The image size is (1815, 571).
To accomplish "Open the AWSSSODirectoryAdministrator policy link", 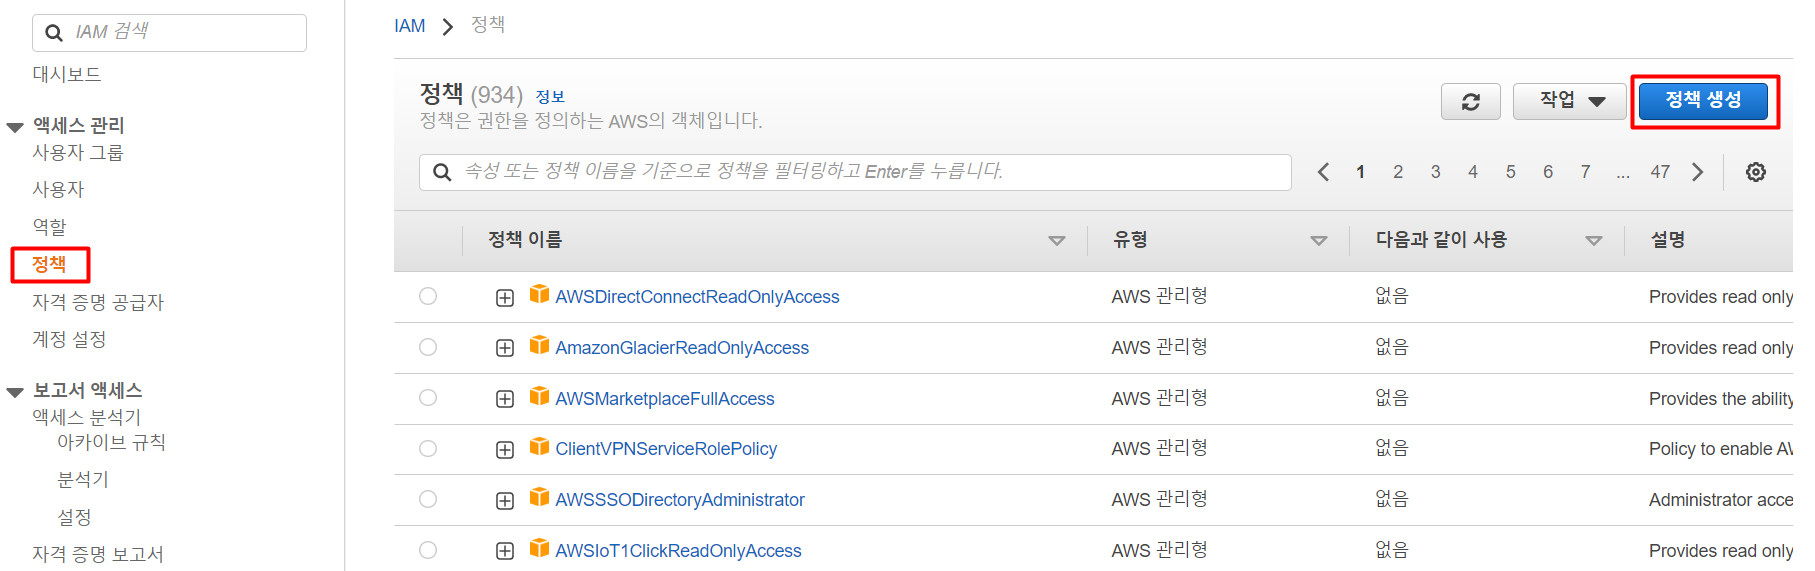I will click(x=680, y=500).
